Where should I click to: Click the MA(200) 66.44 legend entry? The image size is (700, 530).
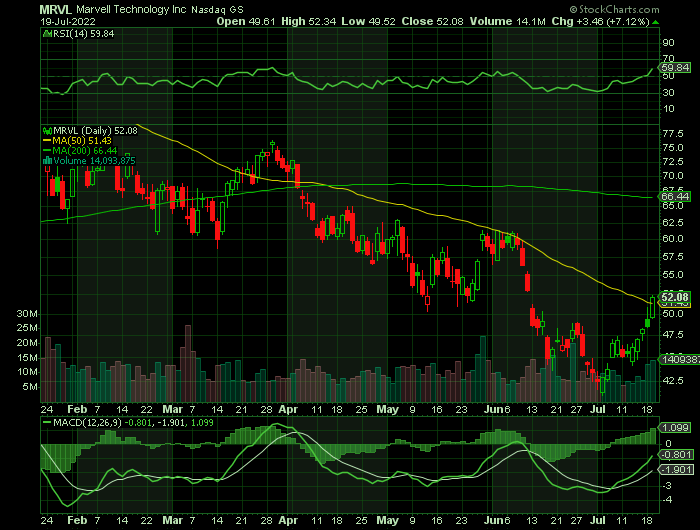tap(80, 150)
